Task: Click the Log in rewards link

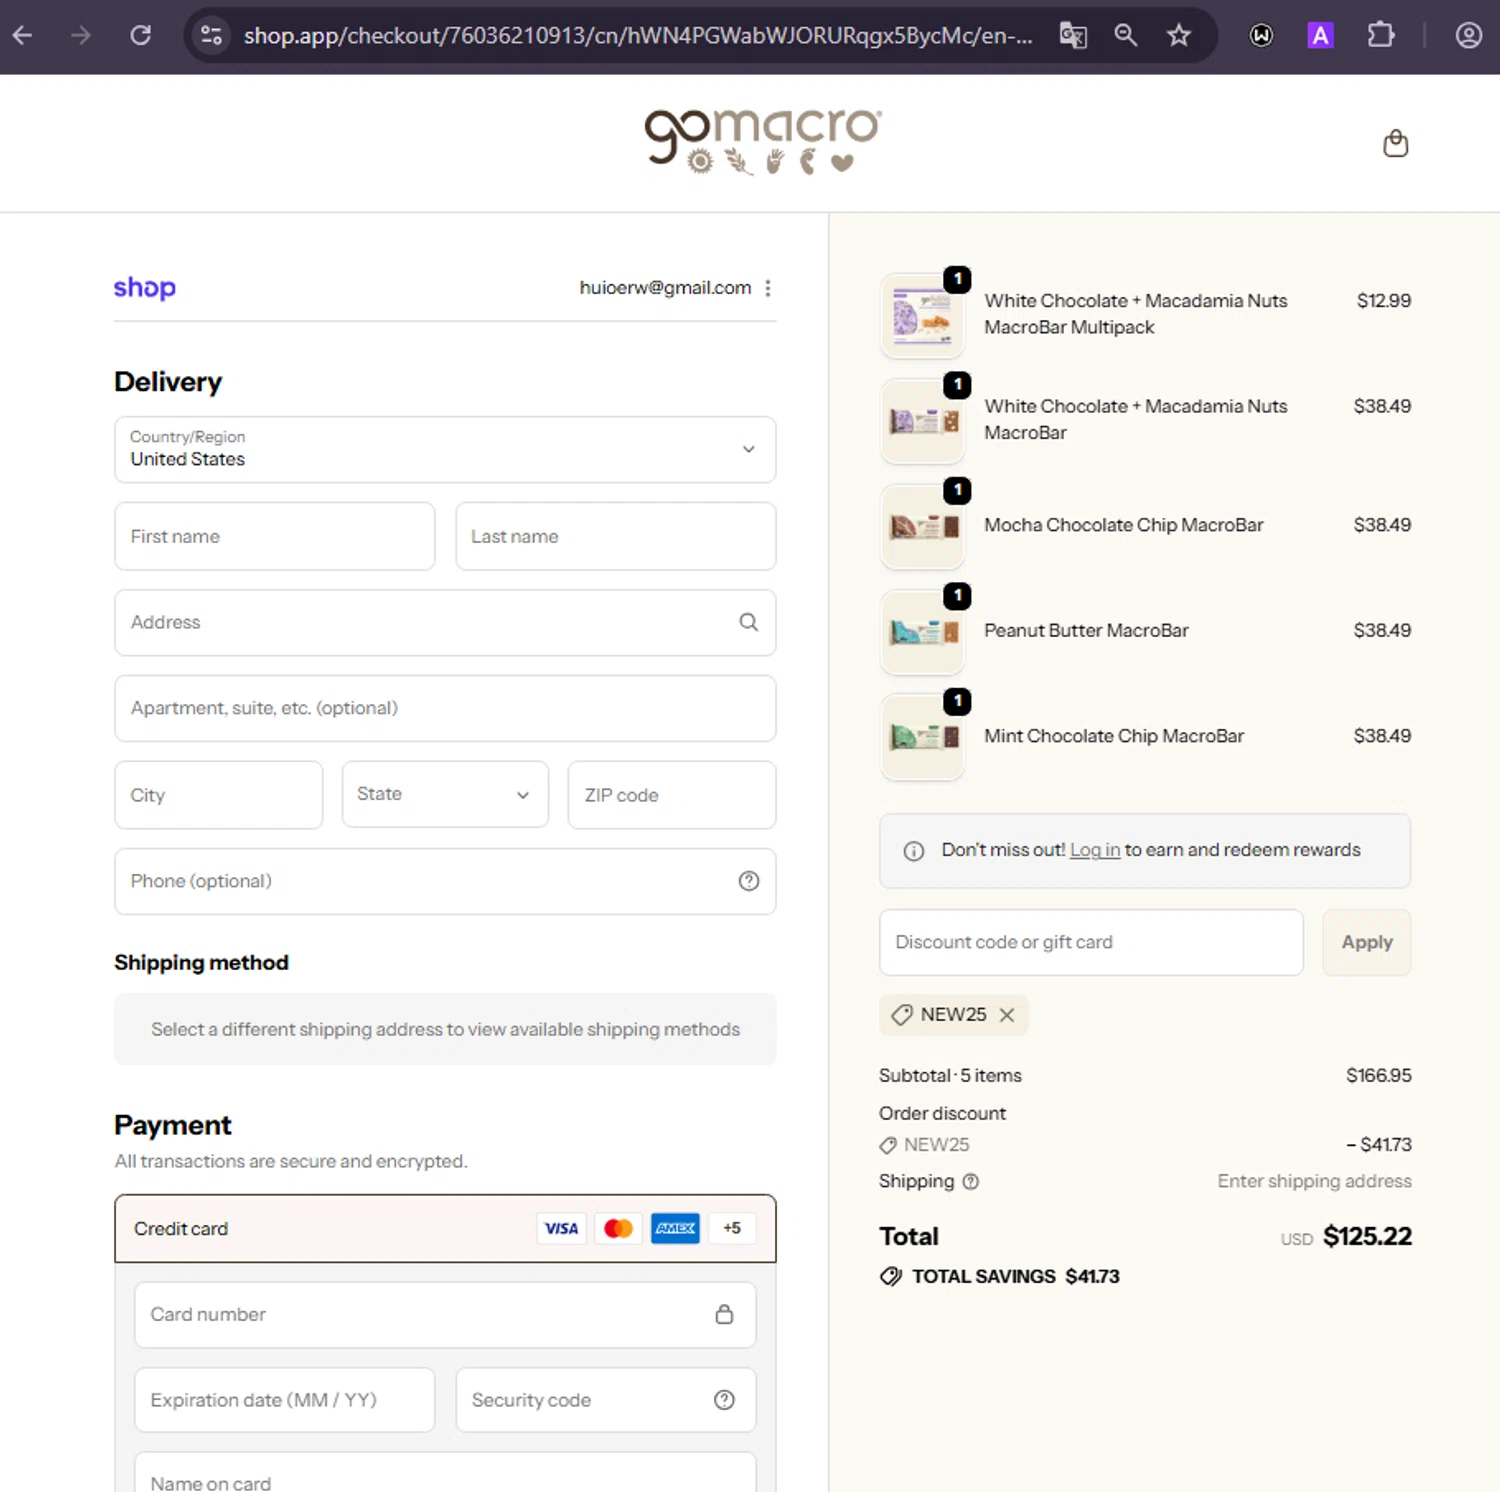Action: (1095, 850)
